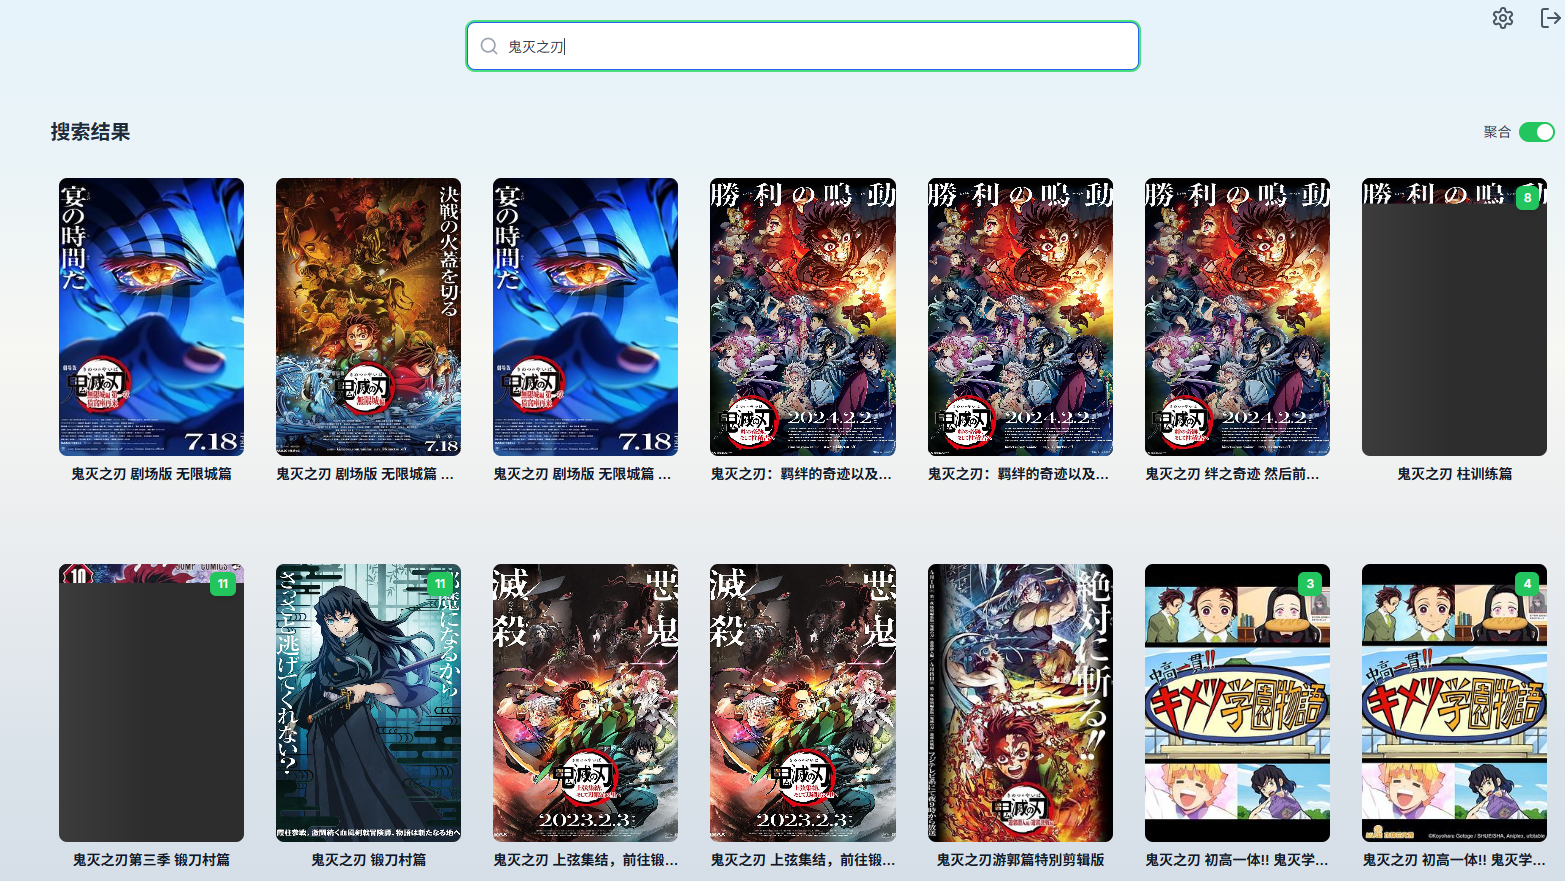Toggle the 聚合 switch off

(x=1536, y=132)
